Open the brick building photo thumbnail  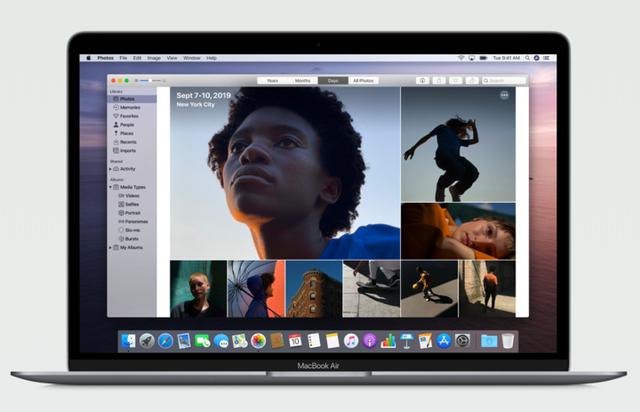(314, 289)
